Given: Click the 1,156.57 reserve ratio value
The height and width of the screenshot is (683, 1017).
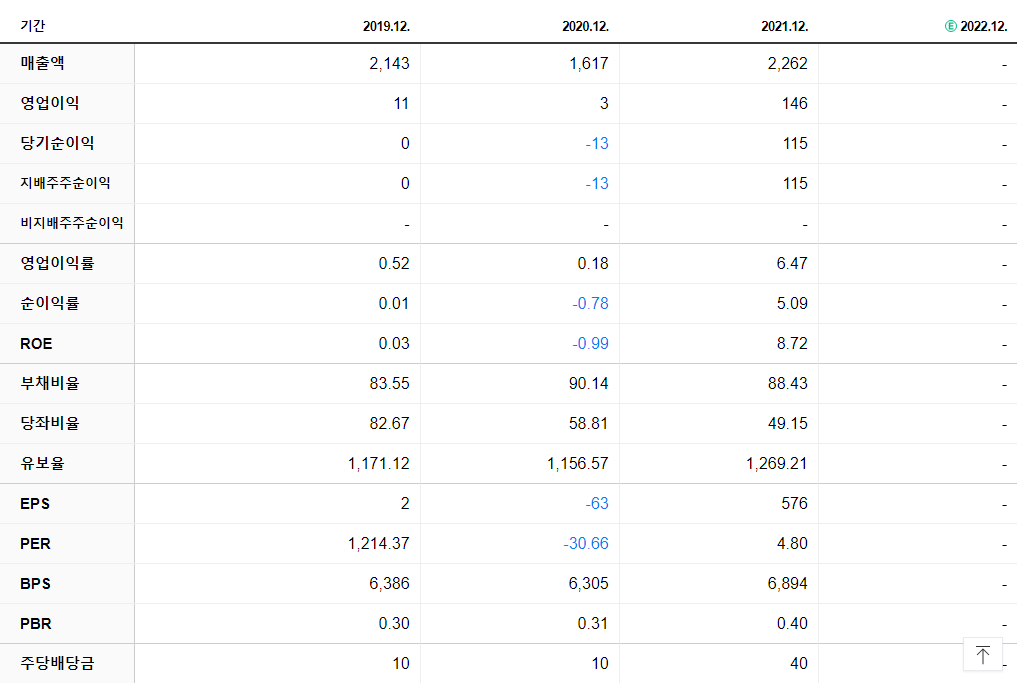Looking at the screenshot, I should tap(578, 464).
